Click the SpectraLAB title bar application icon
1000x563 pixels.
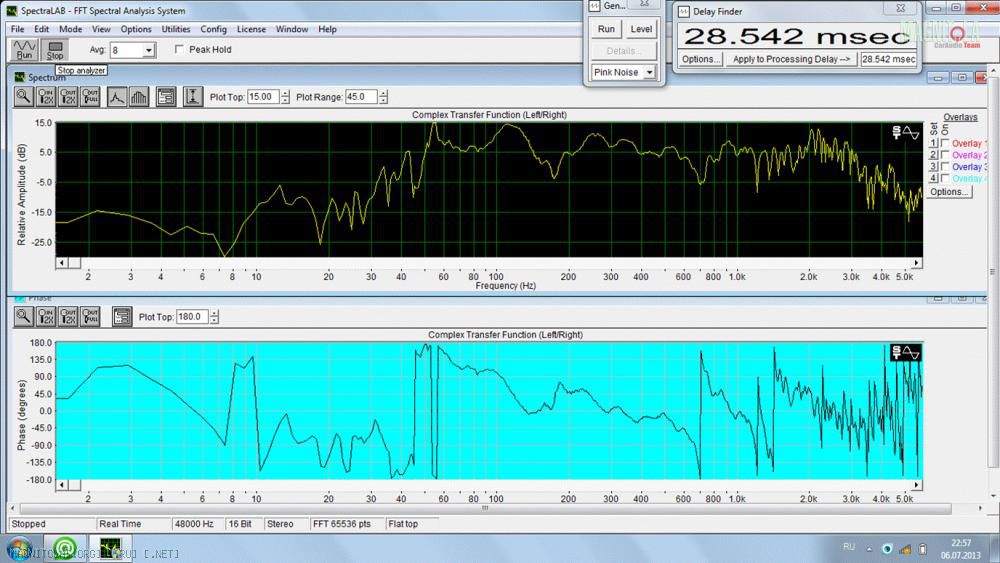(12, 11)
